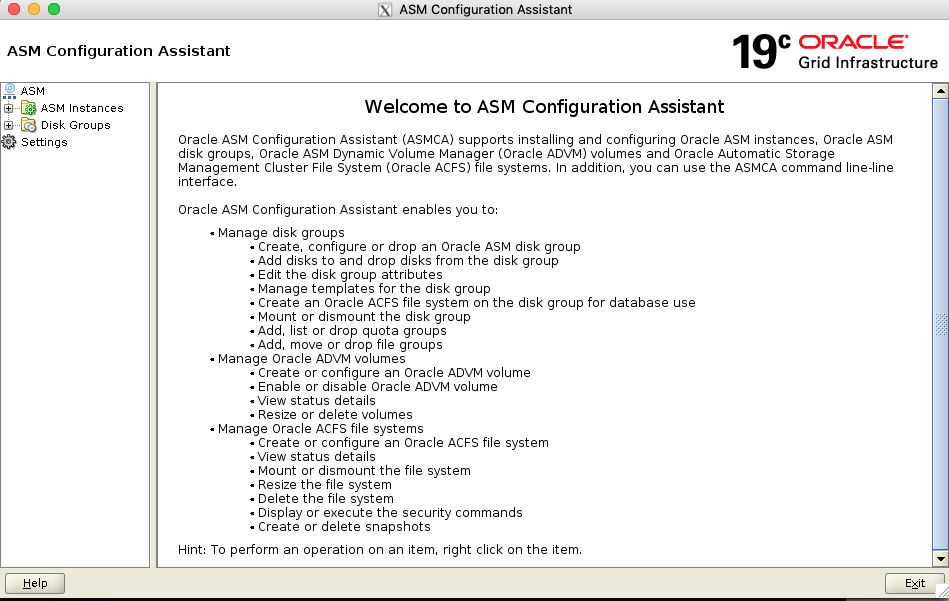
Task: Open Settings in the navigation tree
Action: [44, 142]
